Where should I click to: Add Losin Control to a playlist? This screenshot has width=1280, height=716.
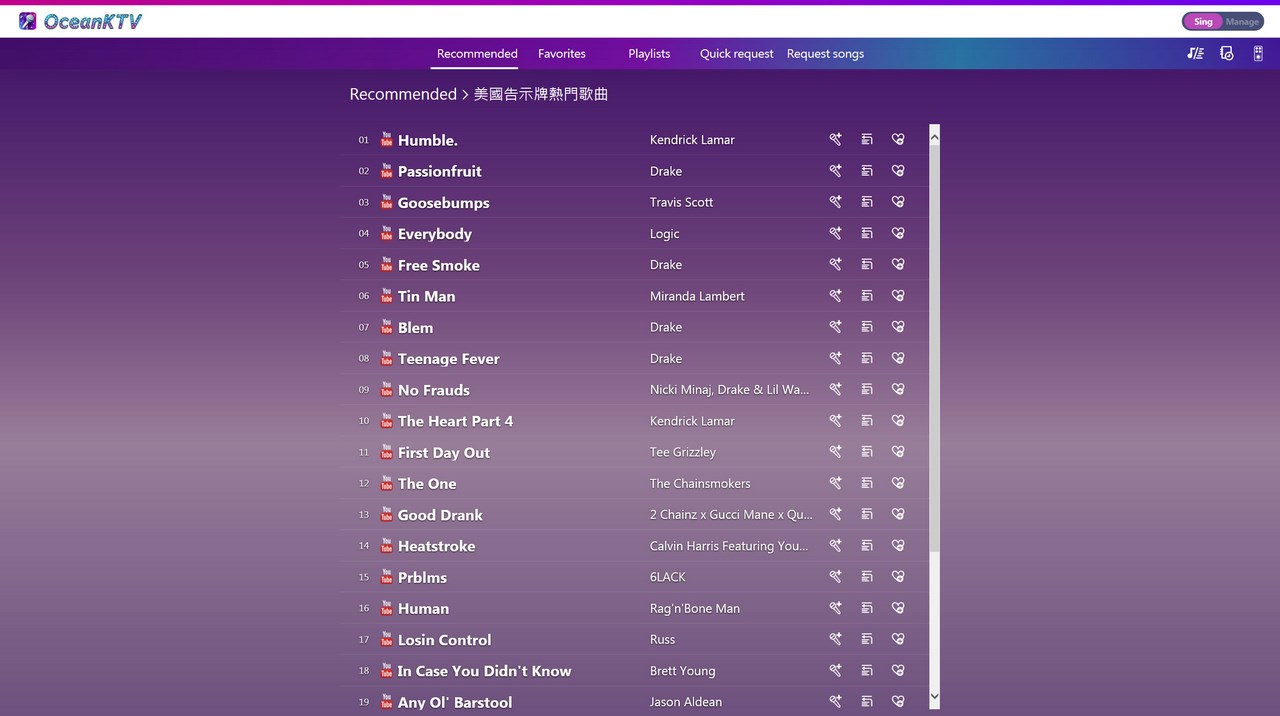click(867, 639)
